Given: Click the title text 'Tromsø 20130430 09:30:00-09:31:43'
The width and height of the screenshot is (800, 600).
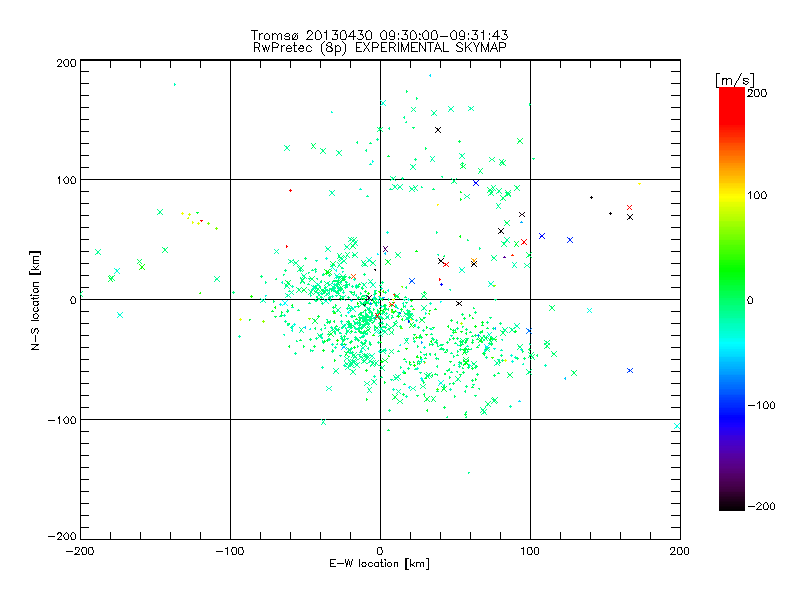Looking at the screenshot, I should click(379, 35).
